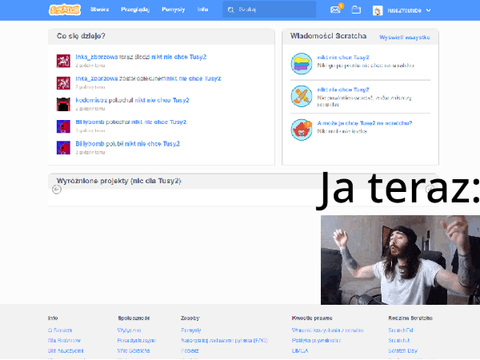Open 'ScratchJr' footer link
The image size is (480, 360).
pyautogui.click(x=399, y=341)
